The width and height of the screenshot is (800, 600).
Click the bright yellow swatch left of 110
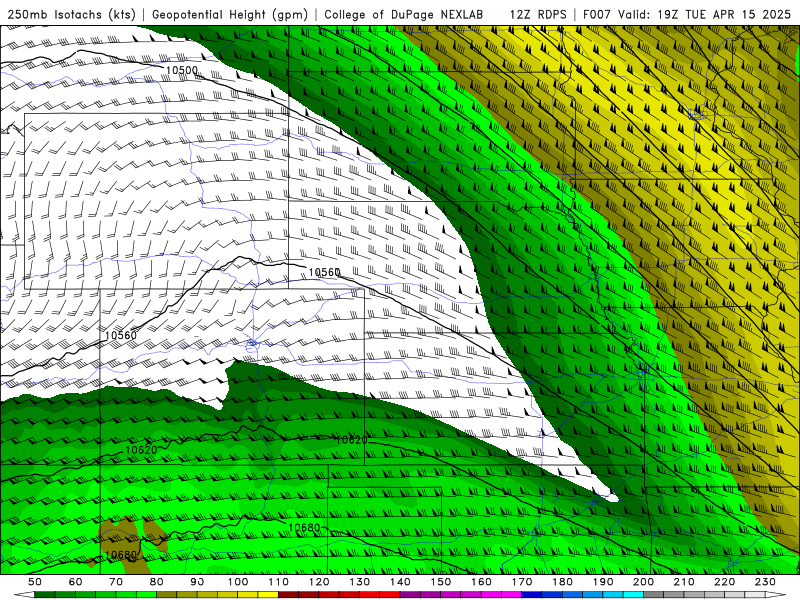(x=268, y=595)
